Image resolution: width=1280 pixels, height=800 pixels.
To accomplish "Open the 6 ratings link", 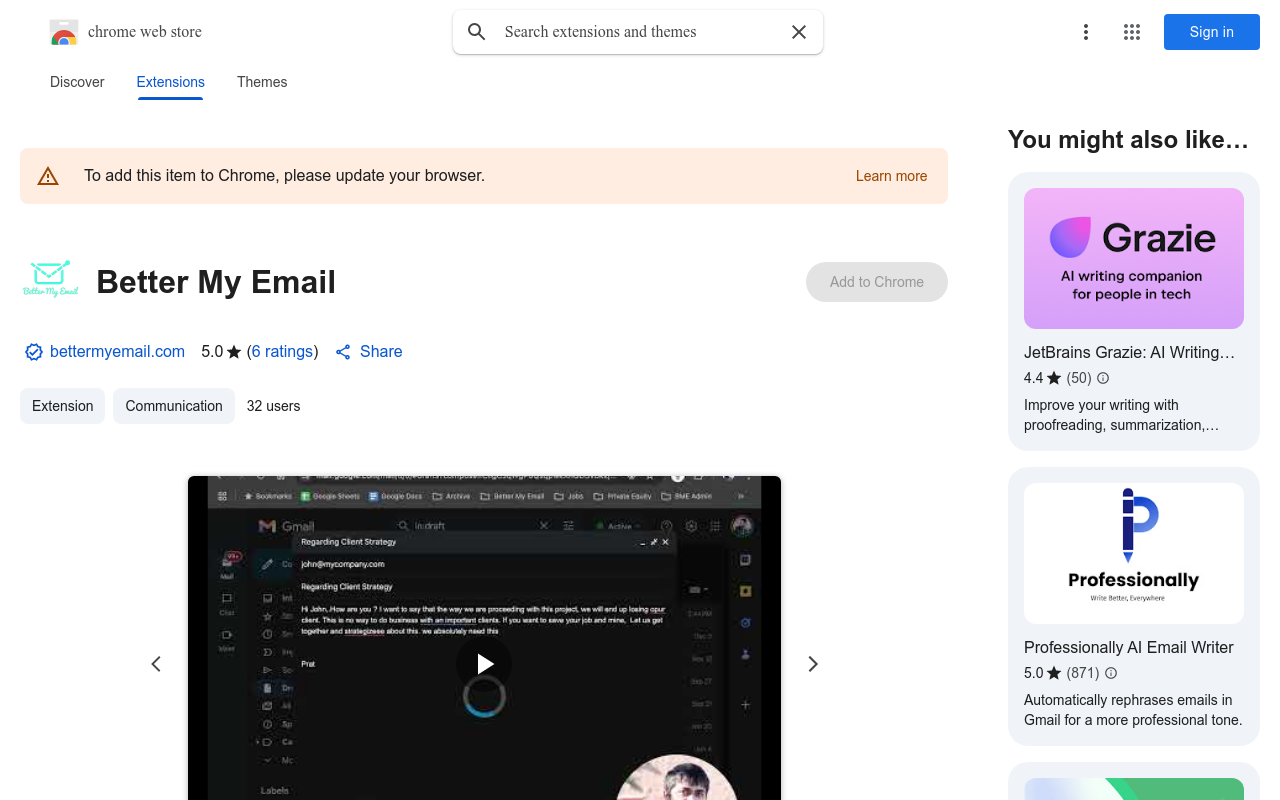I will [282, 352].
